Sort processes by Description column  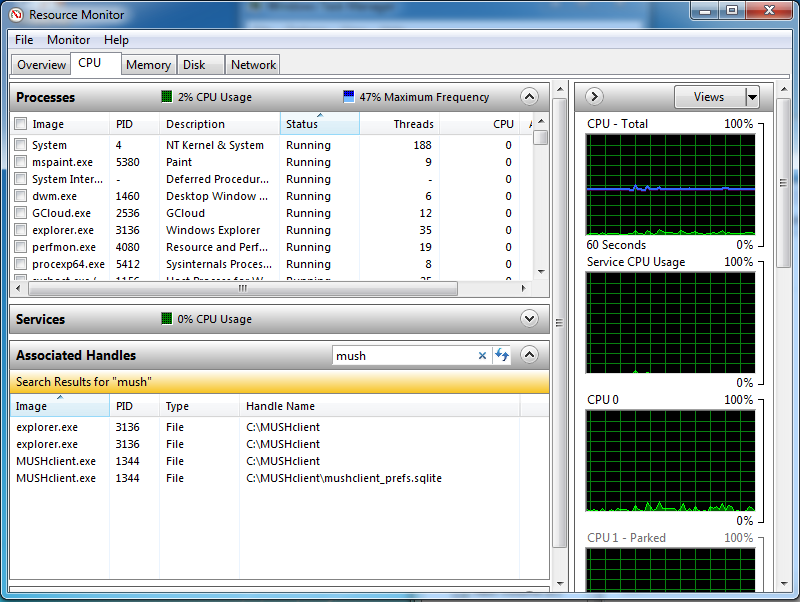pos(219,123)
